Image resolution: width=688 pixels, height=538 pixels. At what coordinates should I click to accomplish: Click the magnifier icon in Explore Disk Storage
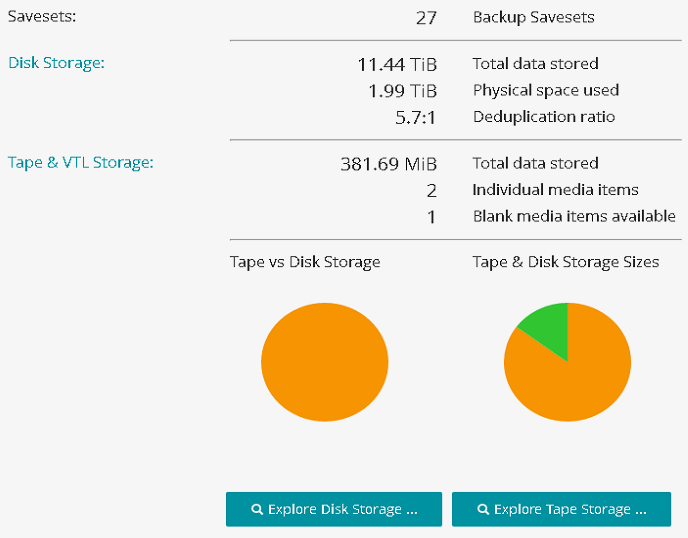click(257, 510)
